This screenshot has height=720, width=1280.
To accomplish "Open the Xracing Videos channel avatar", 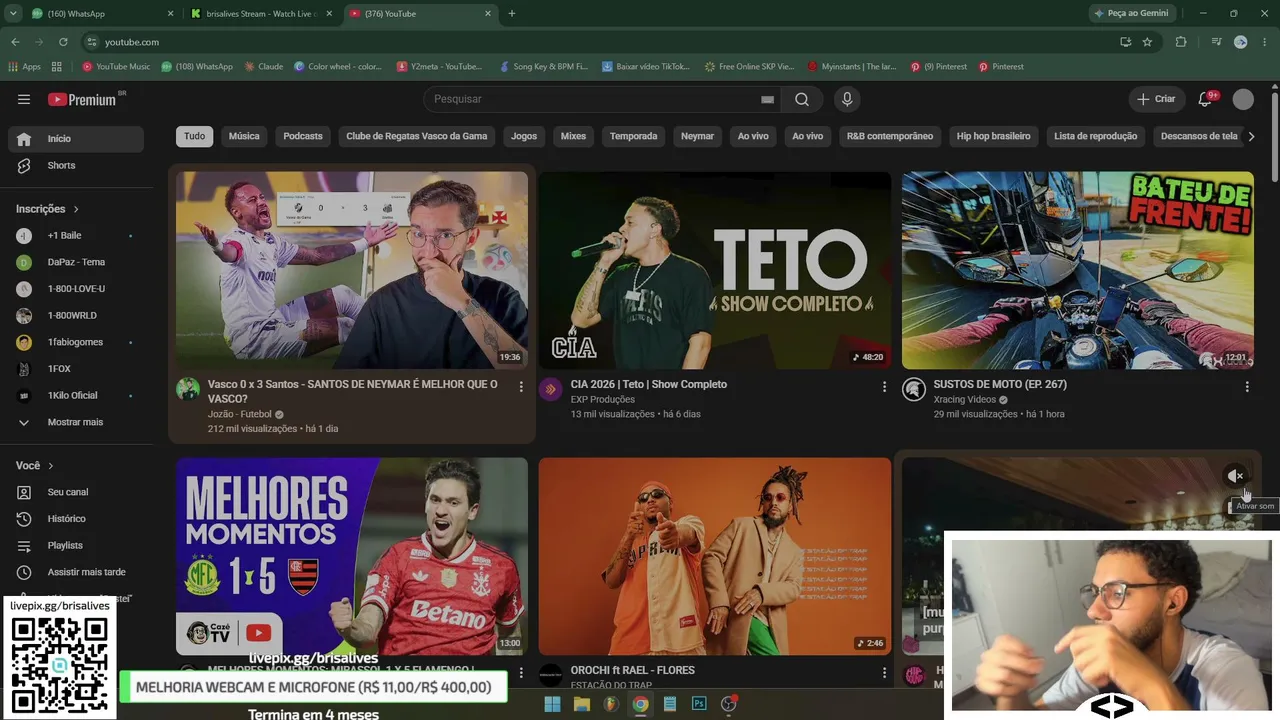I will pos(914,389).
